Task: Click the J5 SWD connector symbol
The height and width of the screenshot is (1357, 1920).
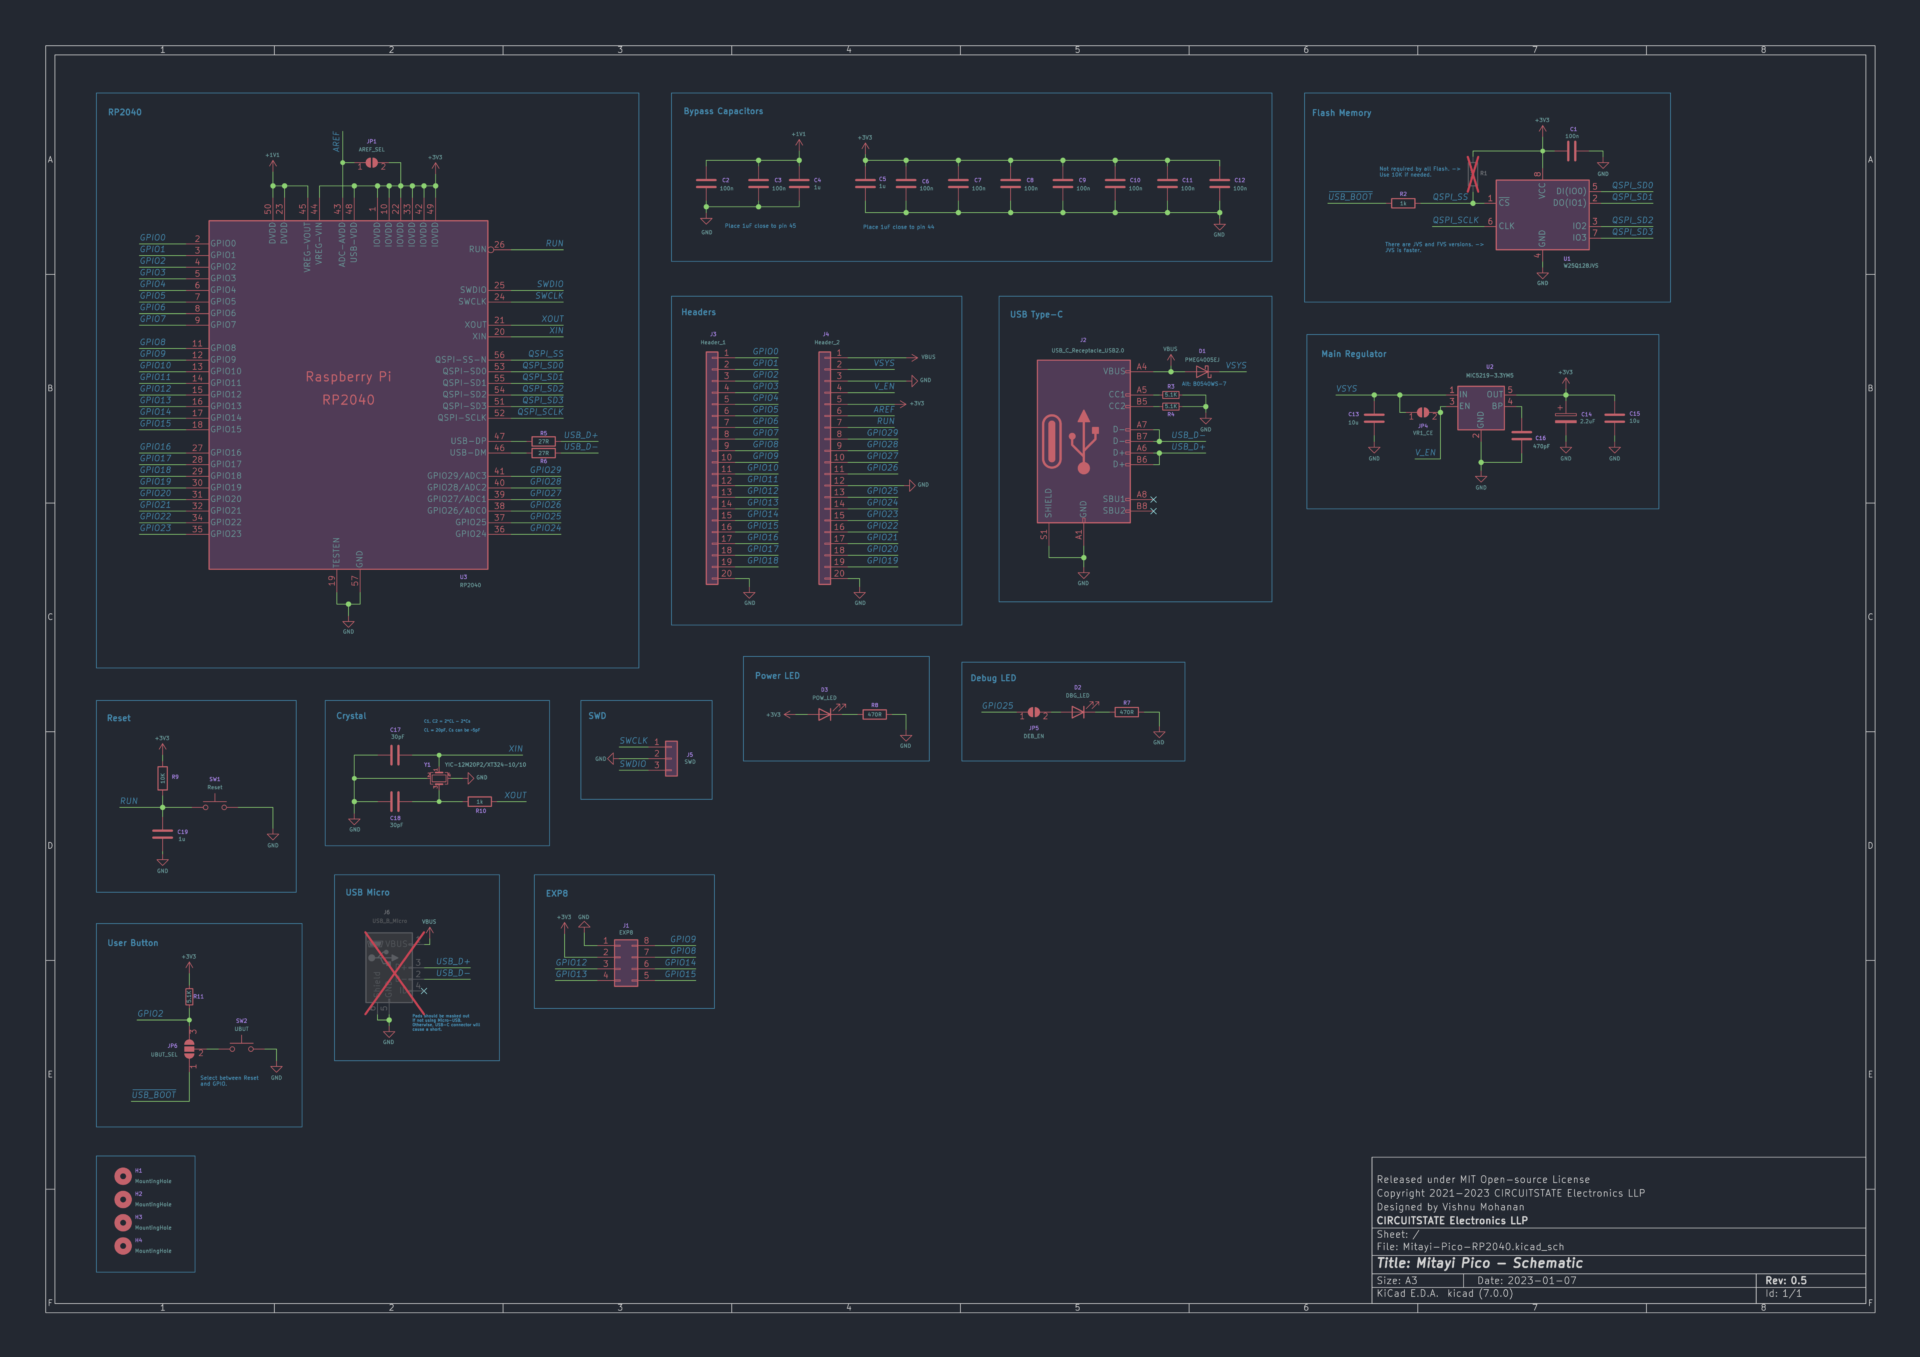Action: pos(671,757)
